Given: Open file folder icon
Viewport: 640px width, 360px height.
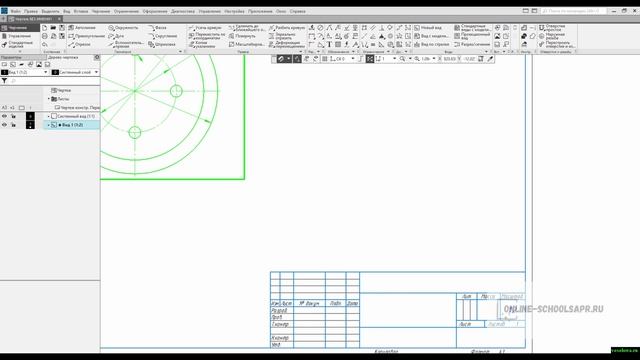Looking at the screenshot, I should [53, 28].
